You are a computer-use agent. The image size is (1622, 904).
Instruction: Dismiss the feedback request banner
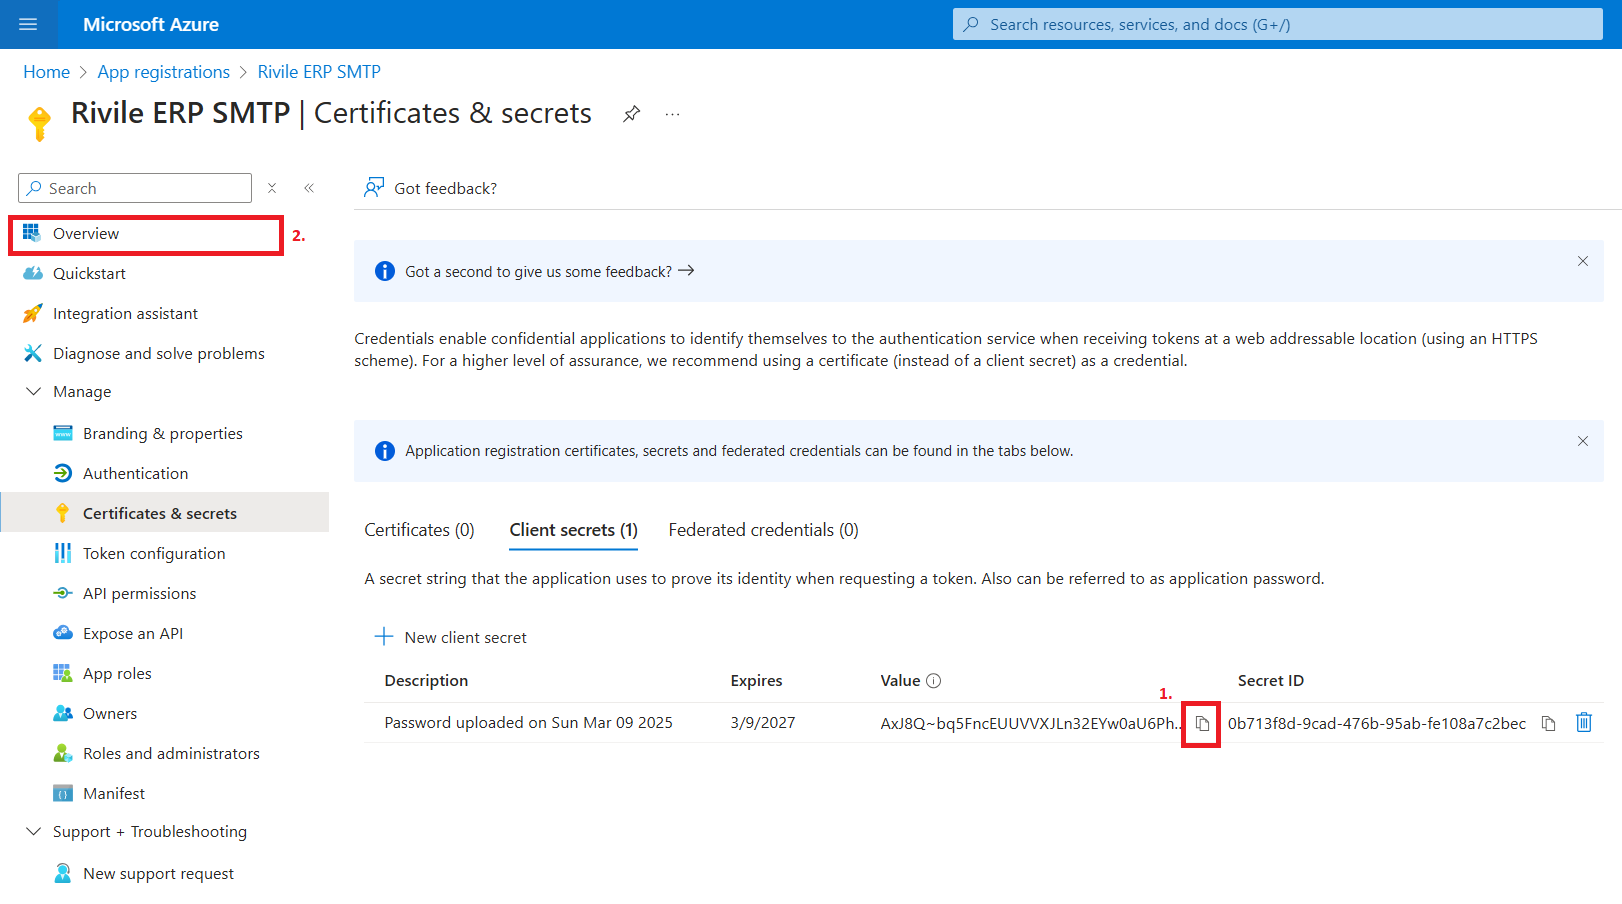[x=1582, y=261]
